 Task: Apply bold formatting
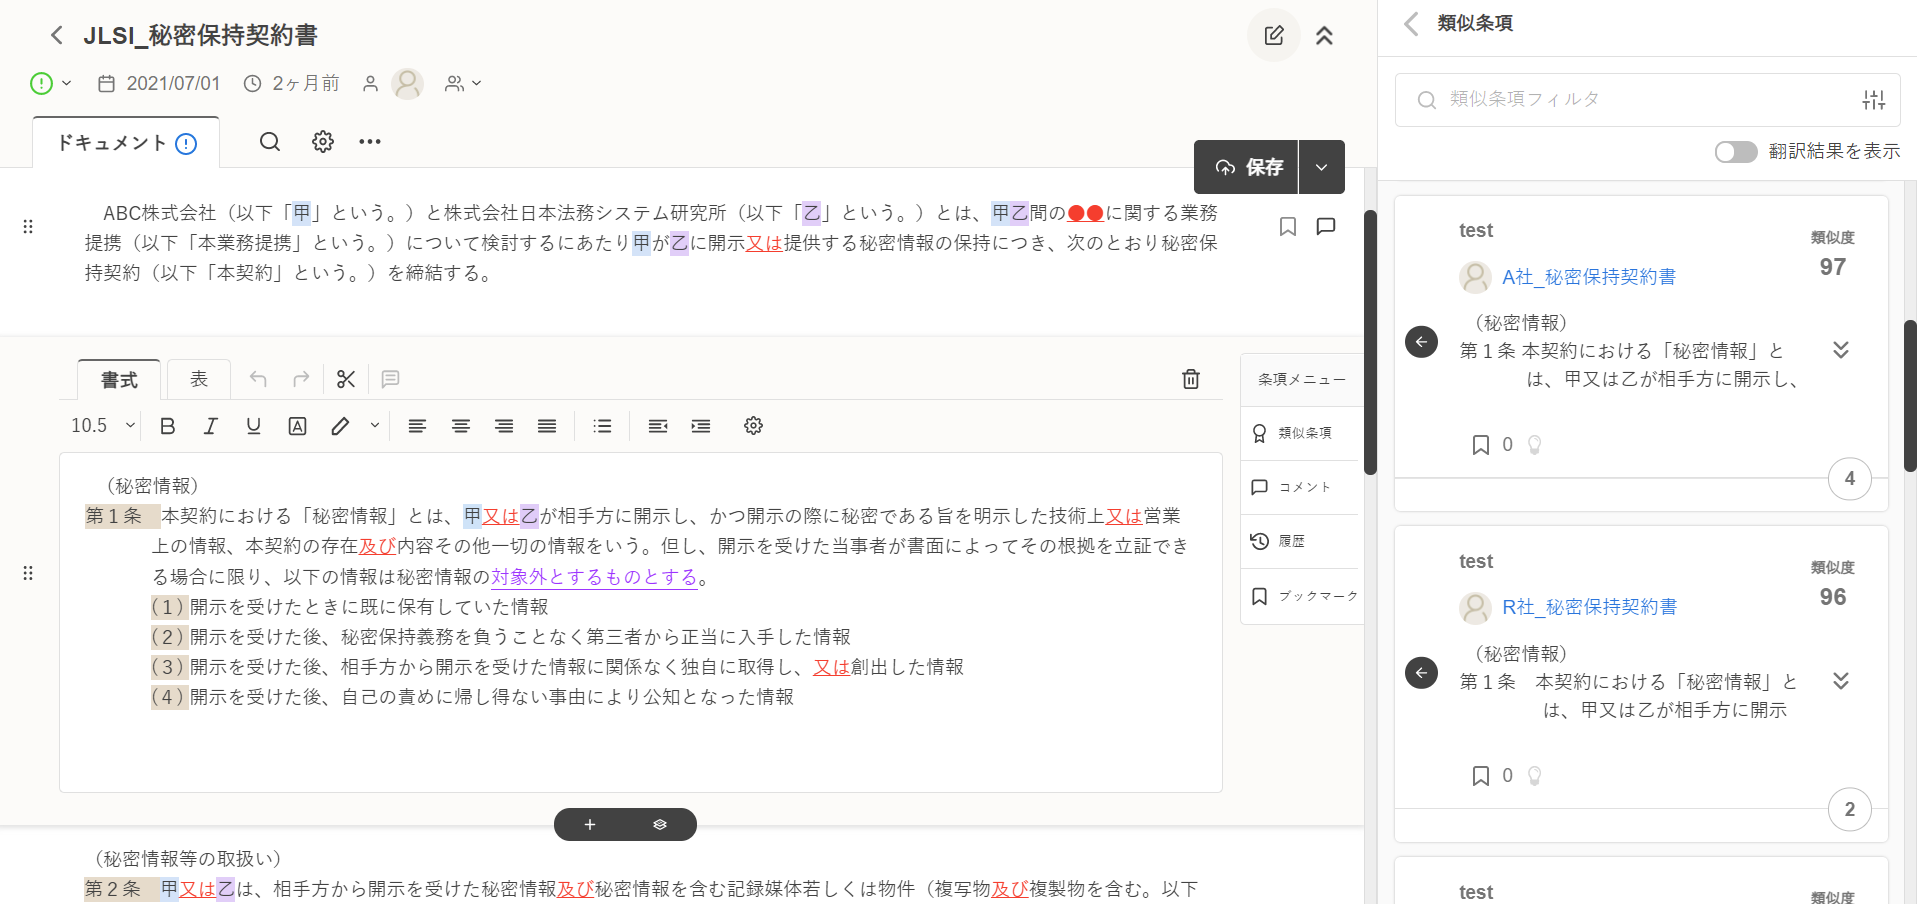(x=168, y=426)
